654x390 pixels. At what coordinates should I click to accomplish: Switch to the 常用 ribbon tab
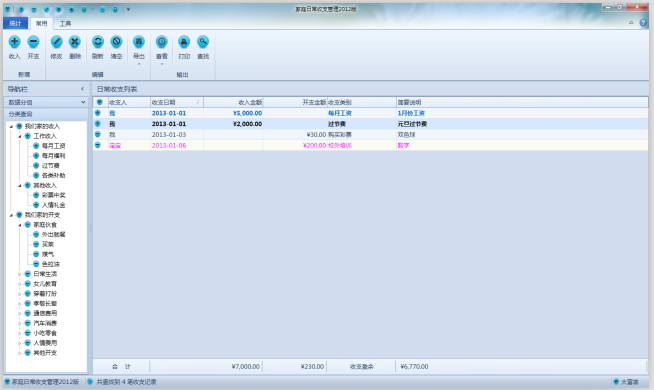click(x=41, y=23)
